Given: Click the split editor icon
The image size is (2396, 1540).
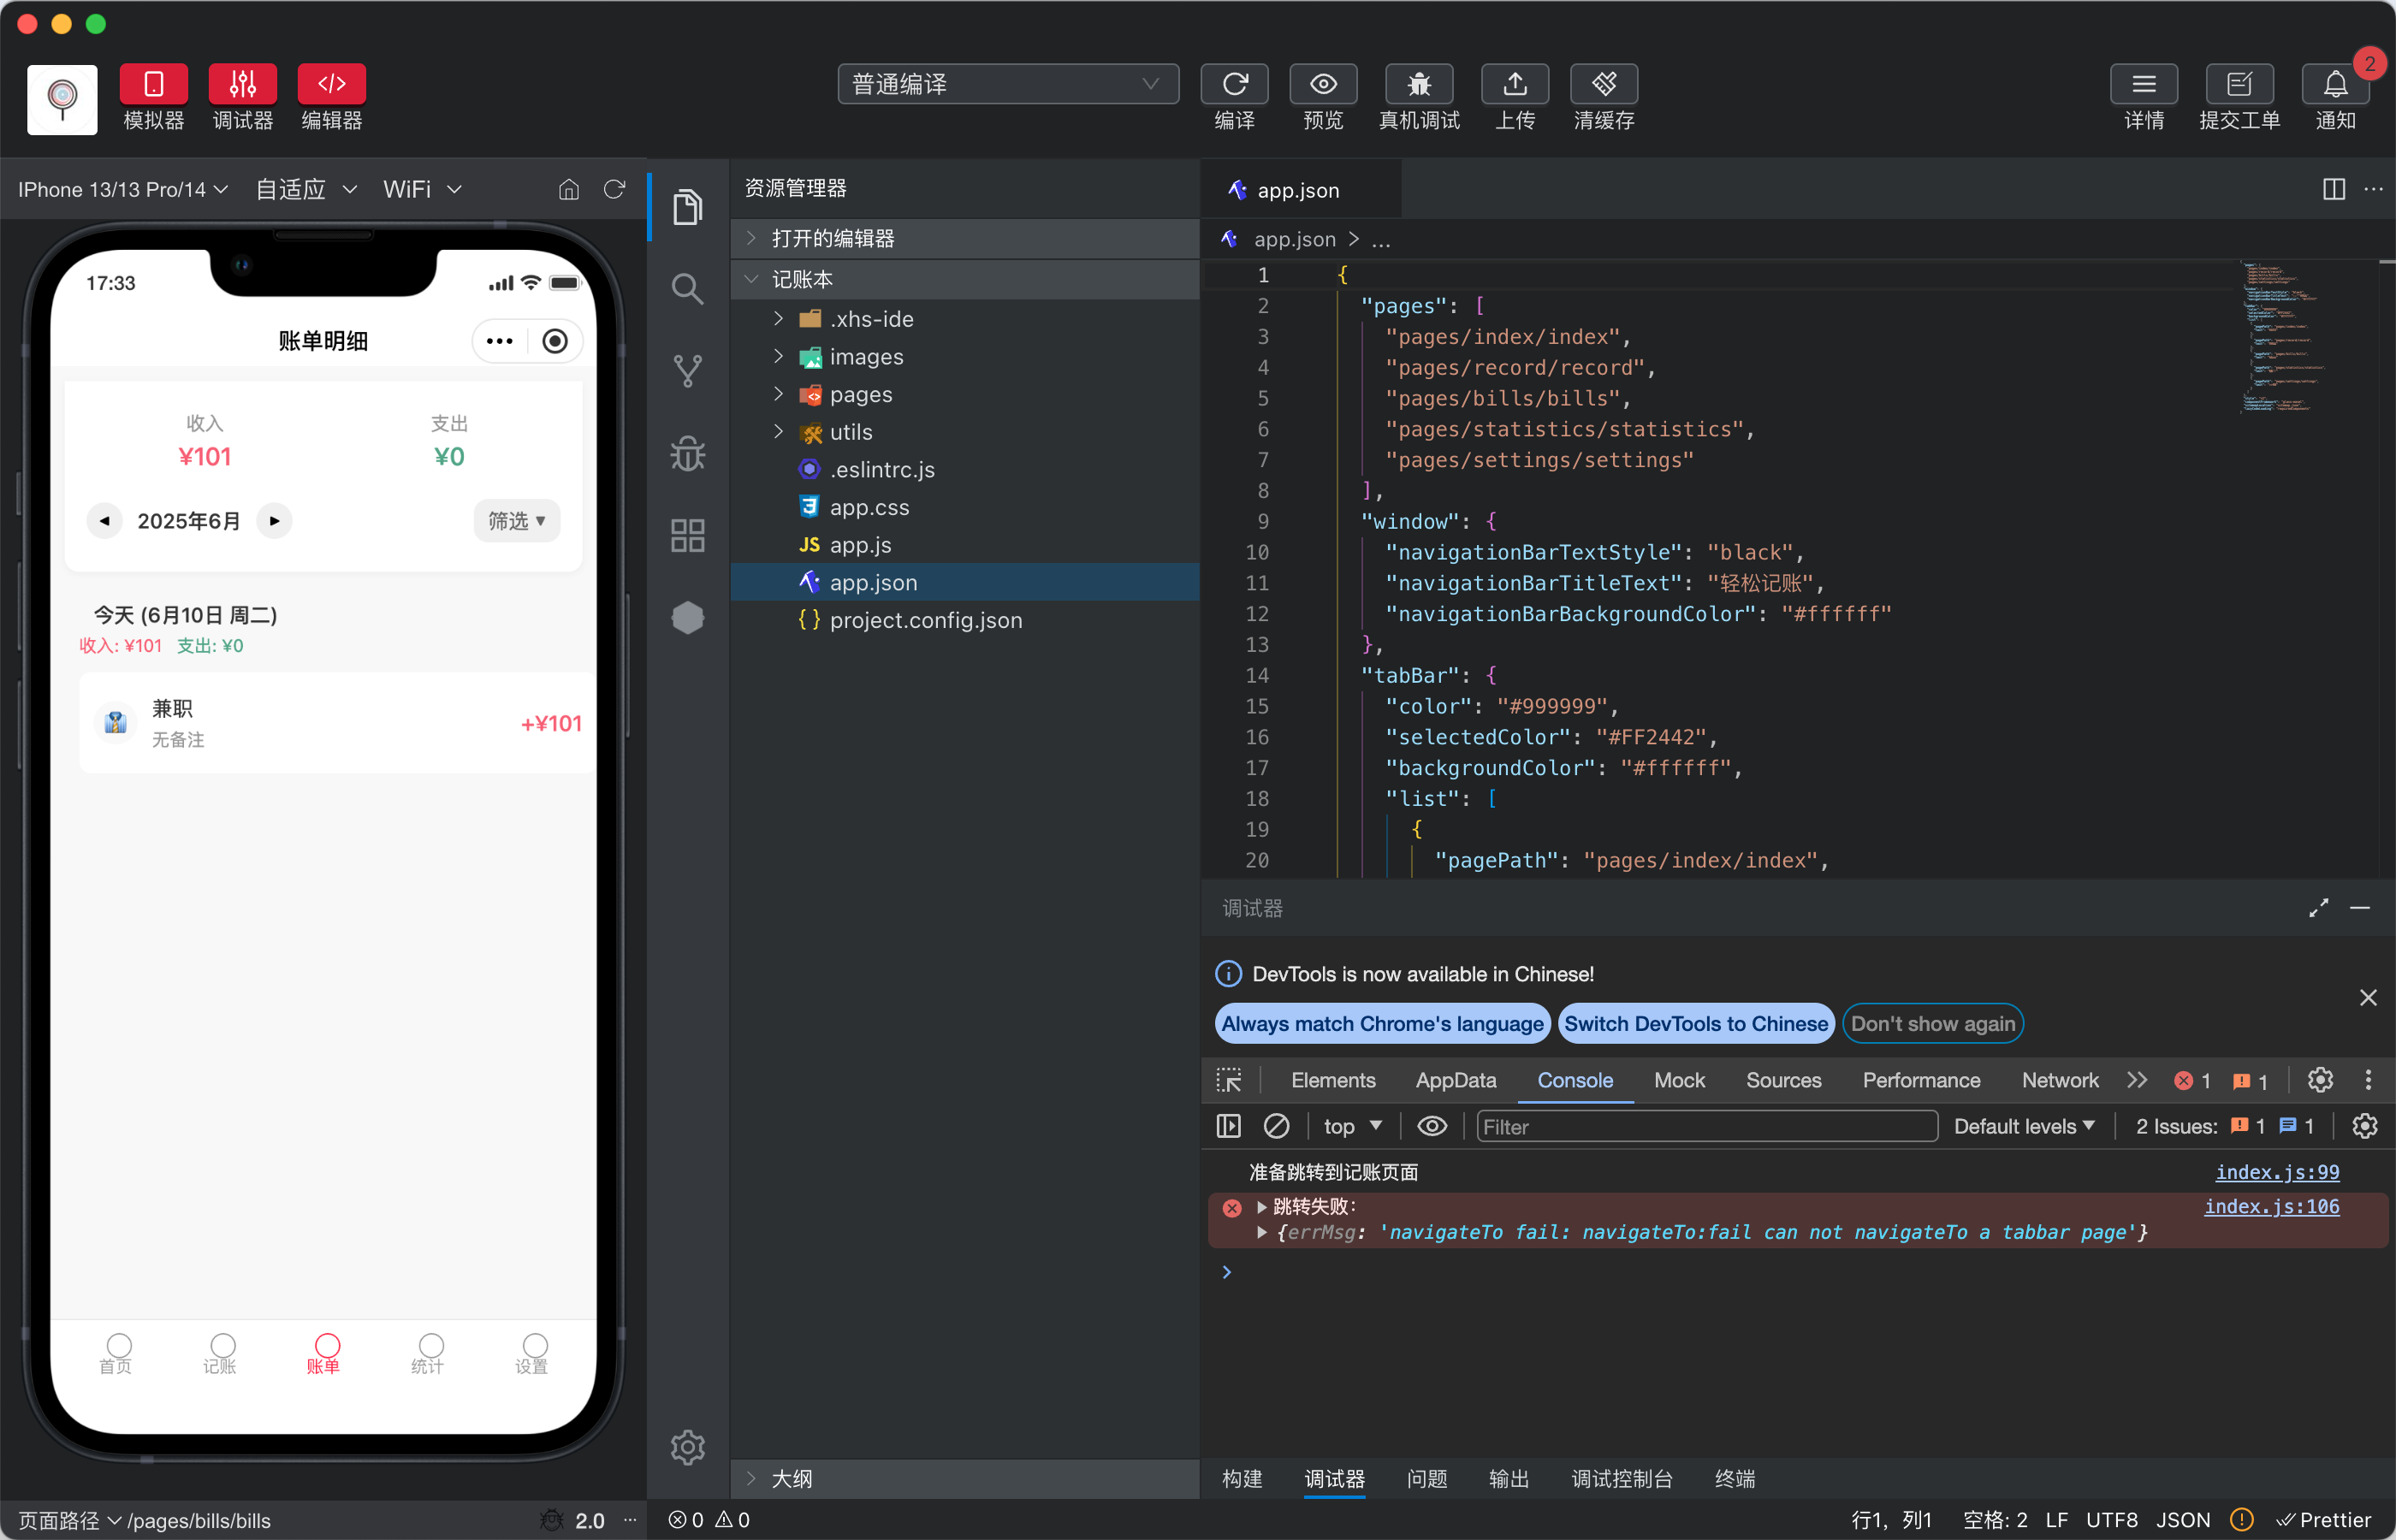Looking at the screenshot, I should (2333, 189).
